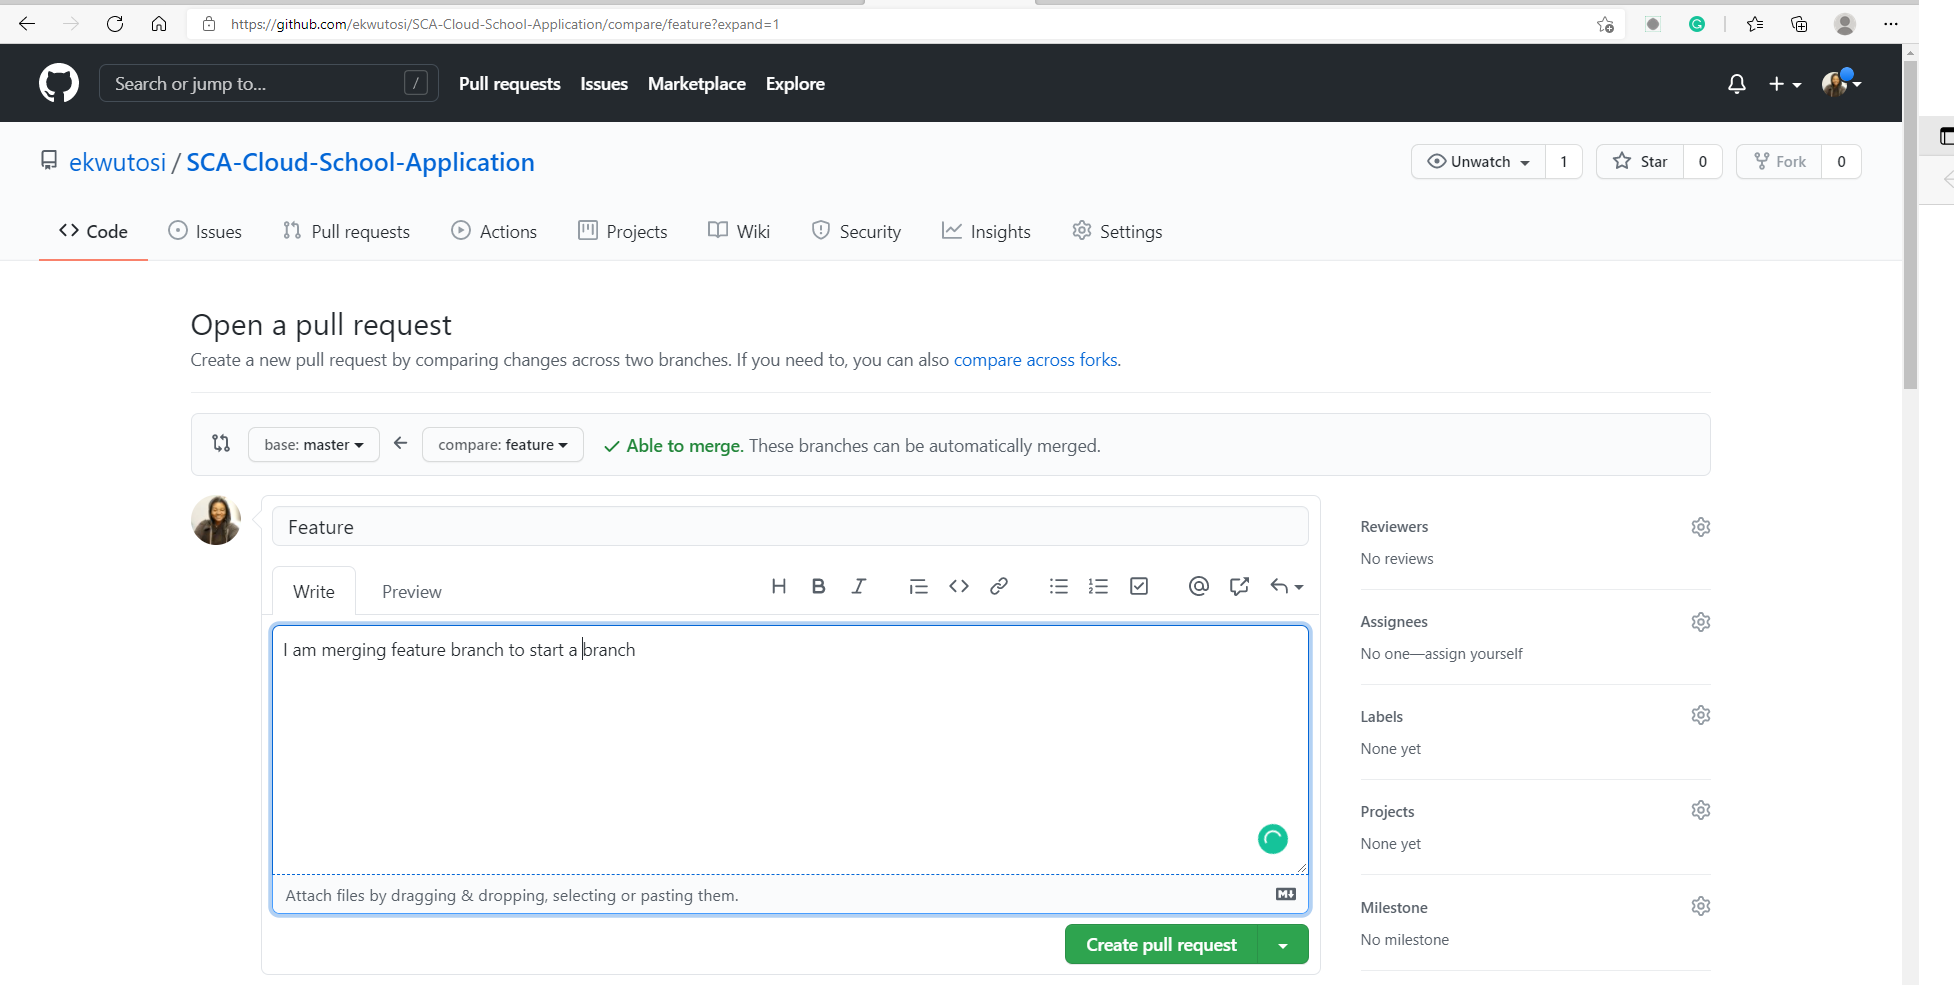Go to the repository Issues tab
The height and width of the screenshot is (985, 1954).
coord(205,231)
